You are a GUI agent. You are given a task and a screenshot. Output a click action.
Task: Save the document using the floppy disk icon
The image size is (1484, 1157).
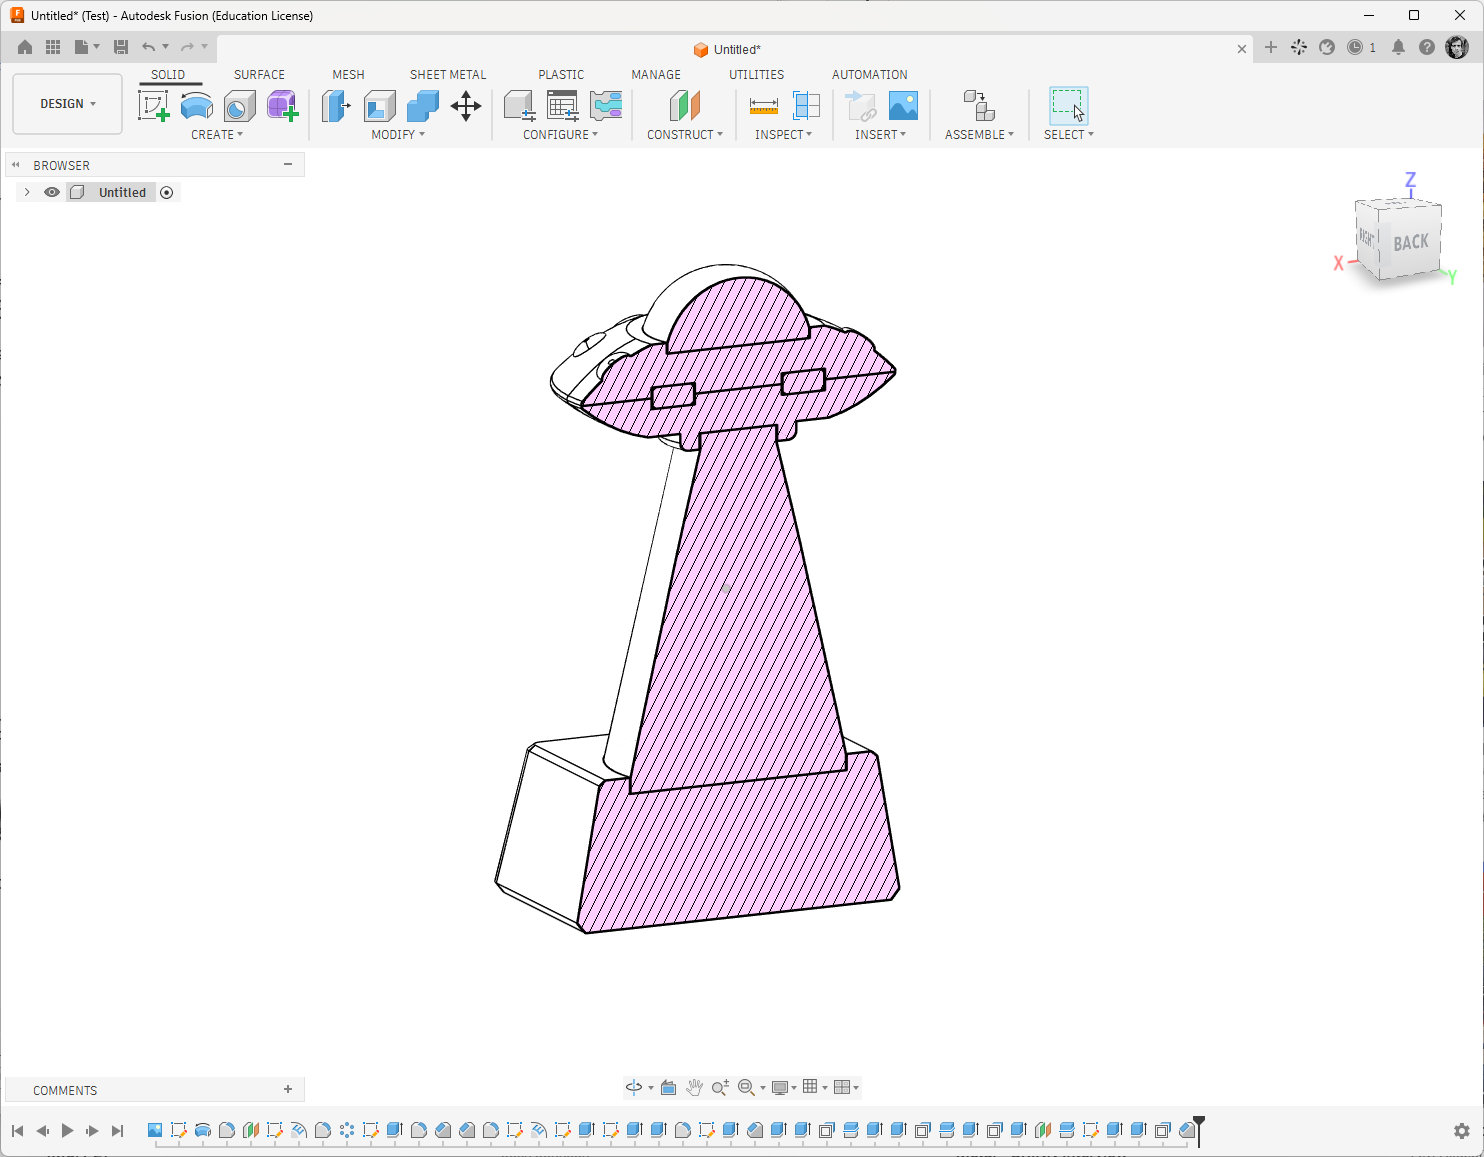coord(121,47)
